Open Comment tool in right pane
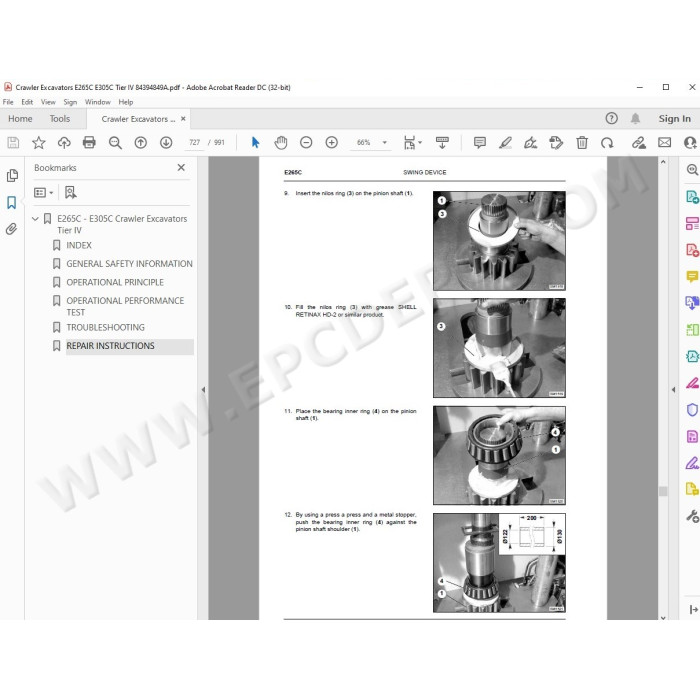 (692, 277)
